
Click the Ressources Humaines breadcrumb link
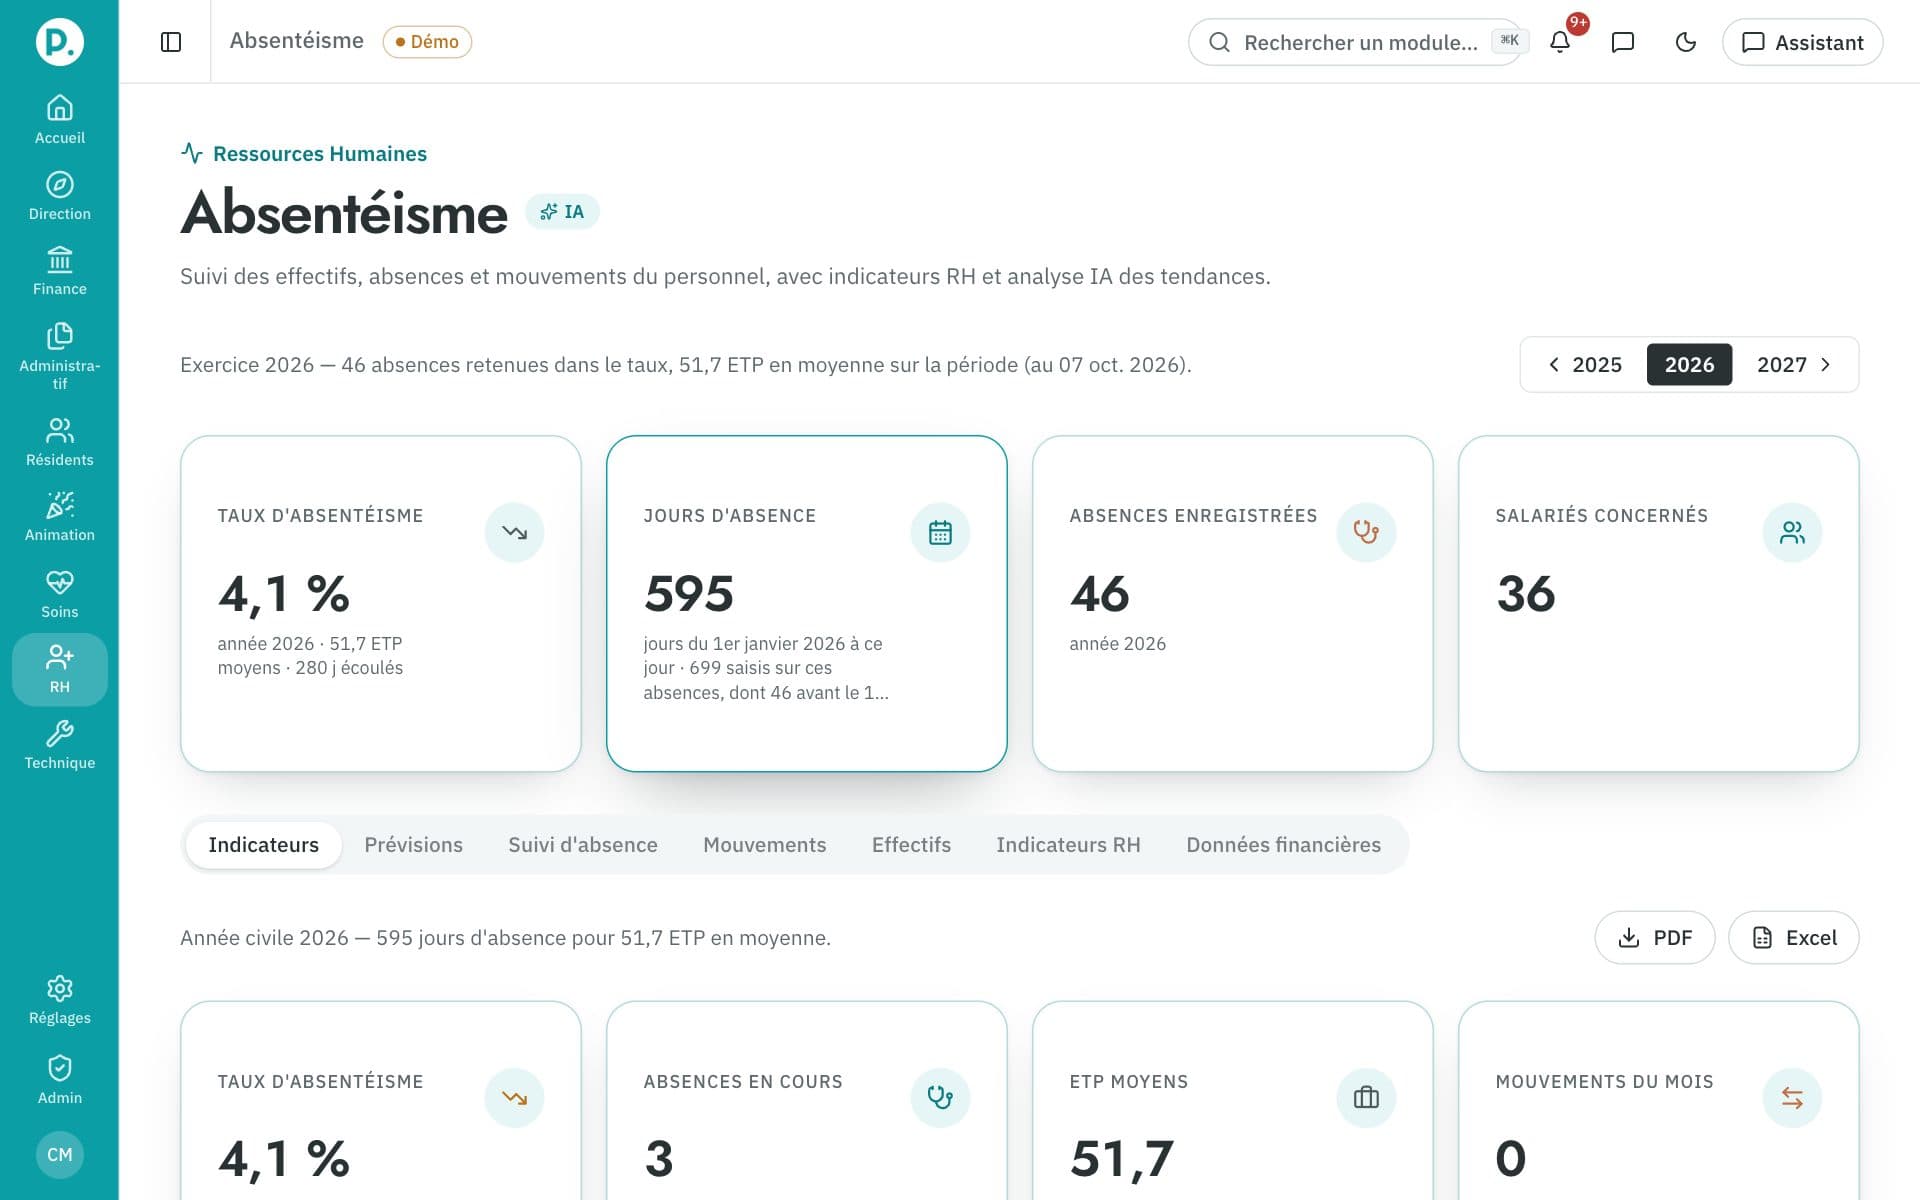[304, 154]
